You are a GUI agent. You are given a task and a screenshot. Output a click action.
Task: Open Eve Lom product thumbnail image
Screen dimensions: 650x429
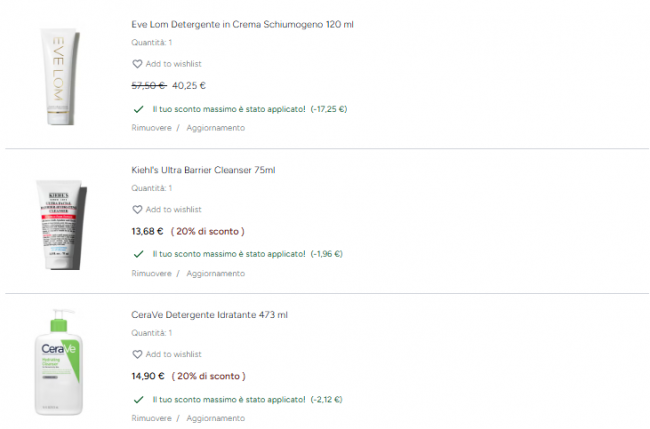[59, 76]
